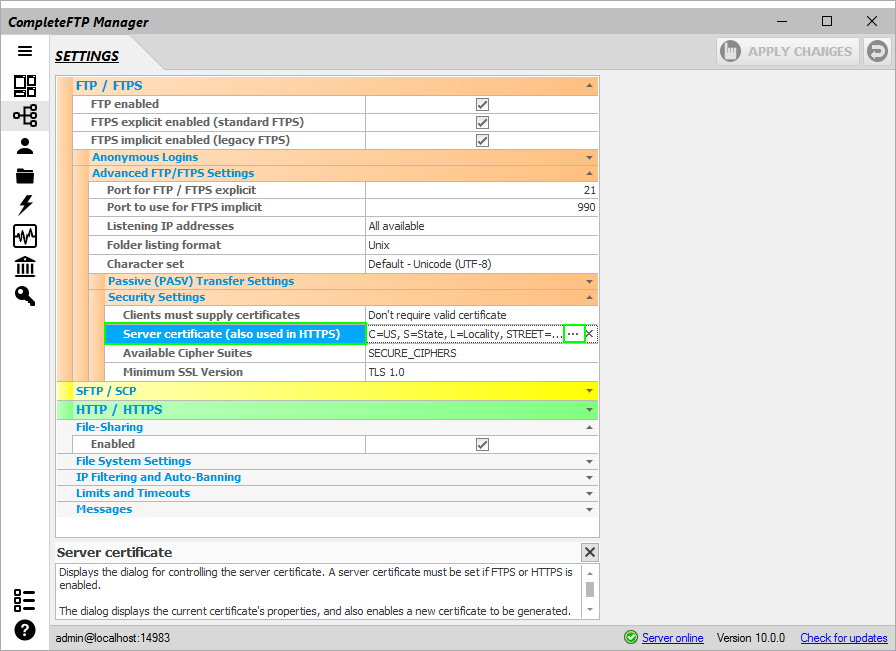Viewport: 896px width, 651px height.
Task: Select the settings tree icon in sidebar
Action: [25, 115]
